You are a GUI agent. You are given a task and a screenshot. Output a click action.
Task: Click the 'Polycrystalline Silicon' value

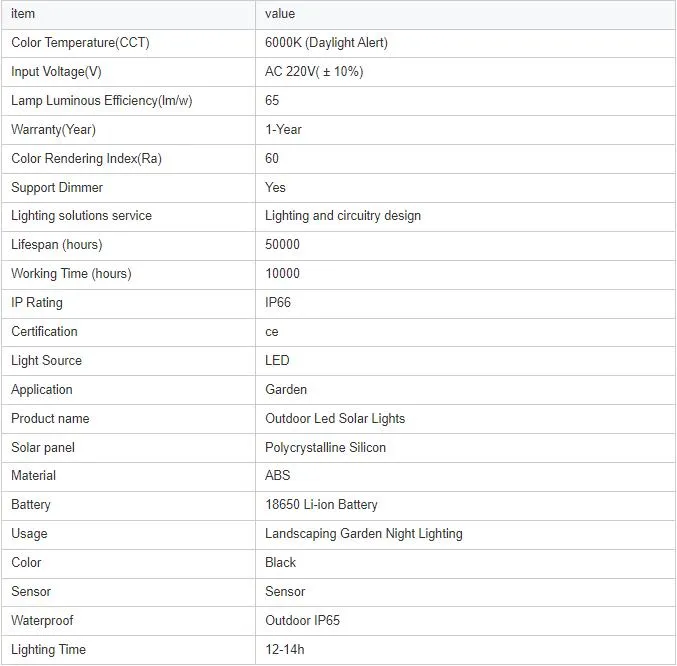coord(325,448)
